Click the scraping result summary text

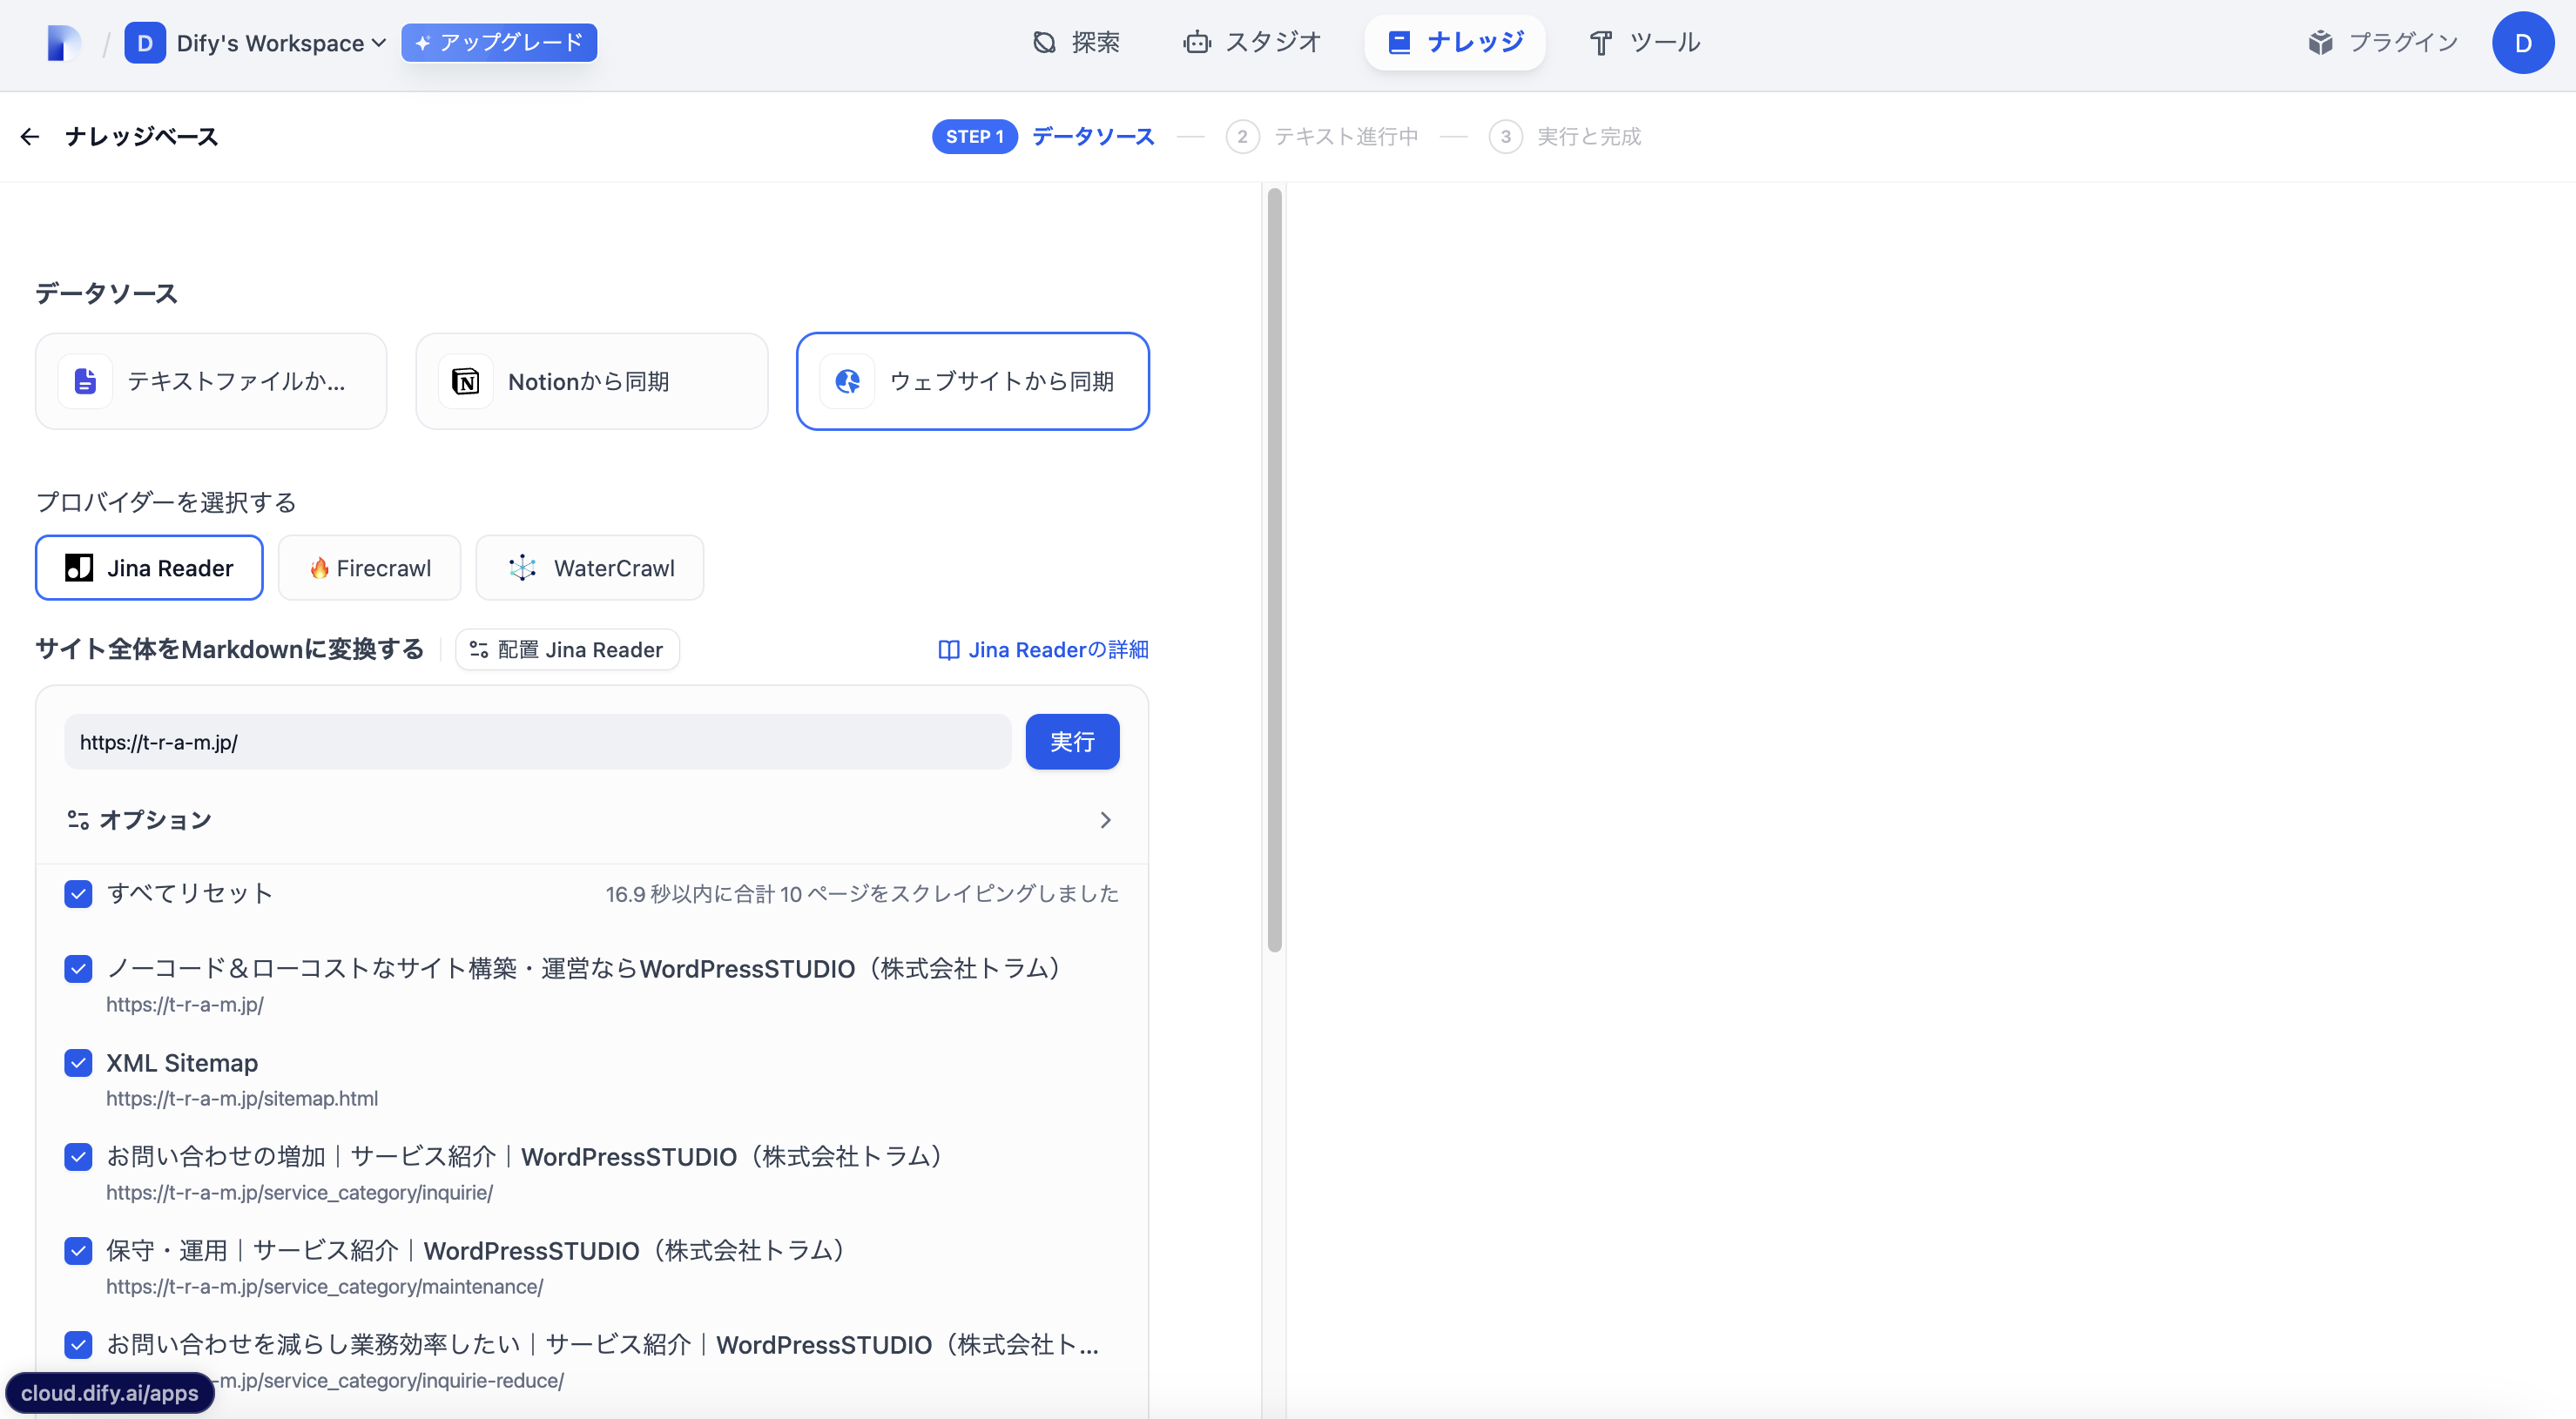click(862, 893)
